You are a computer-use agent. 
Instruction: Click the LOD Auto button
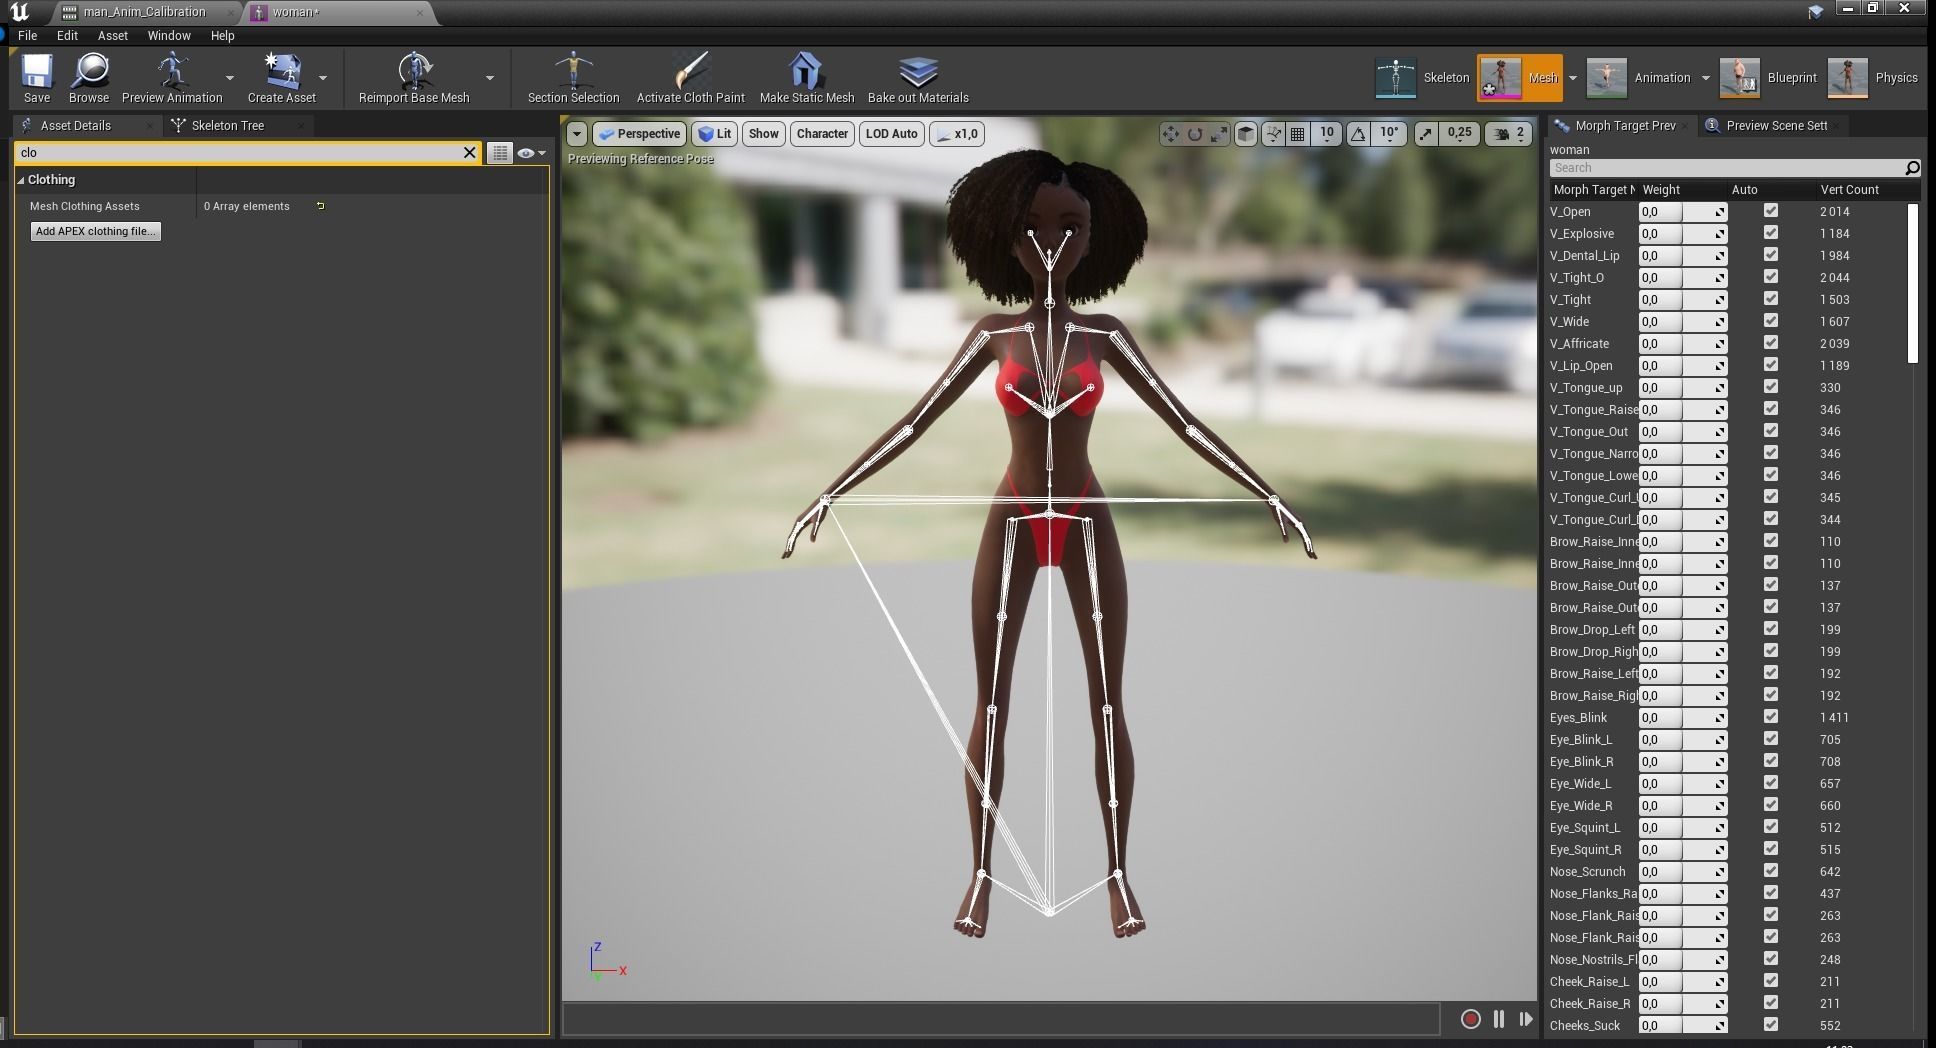point(891,134)
